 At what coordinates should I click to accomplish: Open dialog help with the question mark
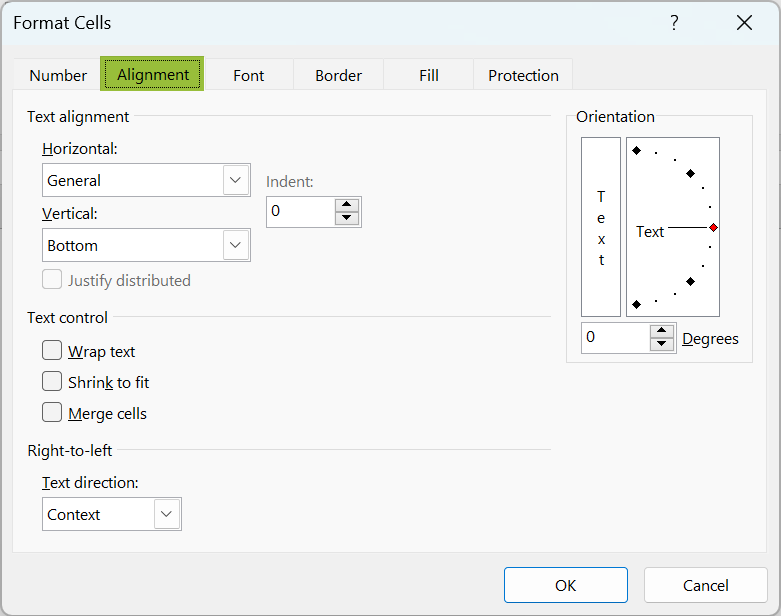(674, 22)
